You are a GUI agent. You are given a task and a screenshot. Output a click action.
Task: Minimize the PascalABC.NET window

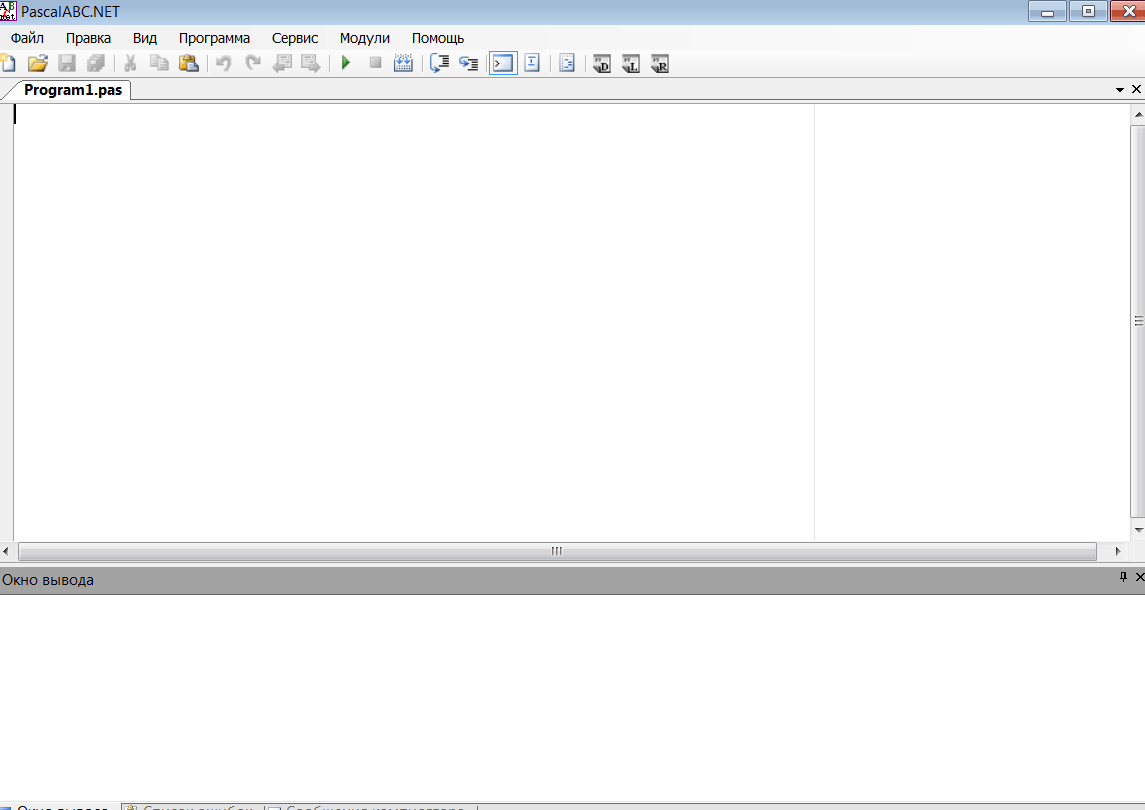pos(1047,11)
